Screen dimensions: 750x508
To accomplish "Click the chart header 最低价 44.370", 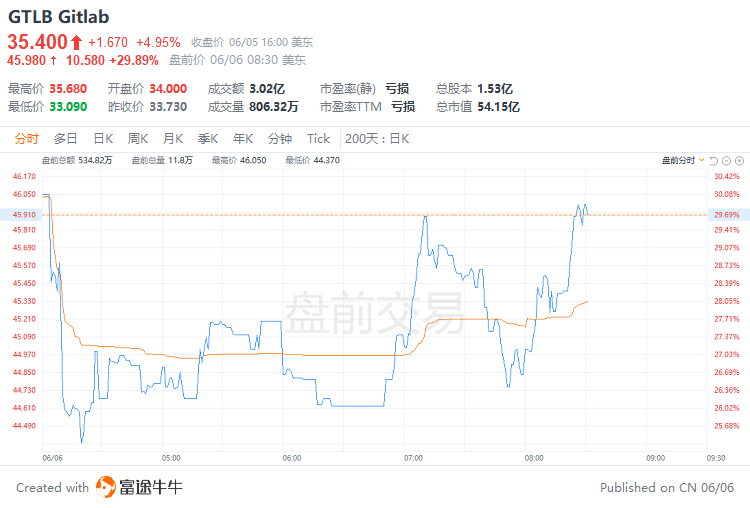I will click(313, 160).
